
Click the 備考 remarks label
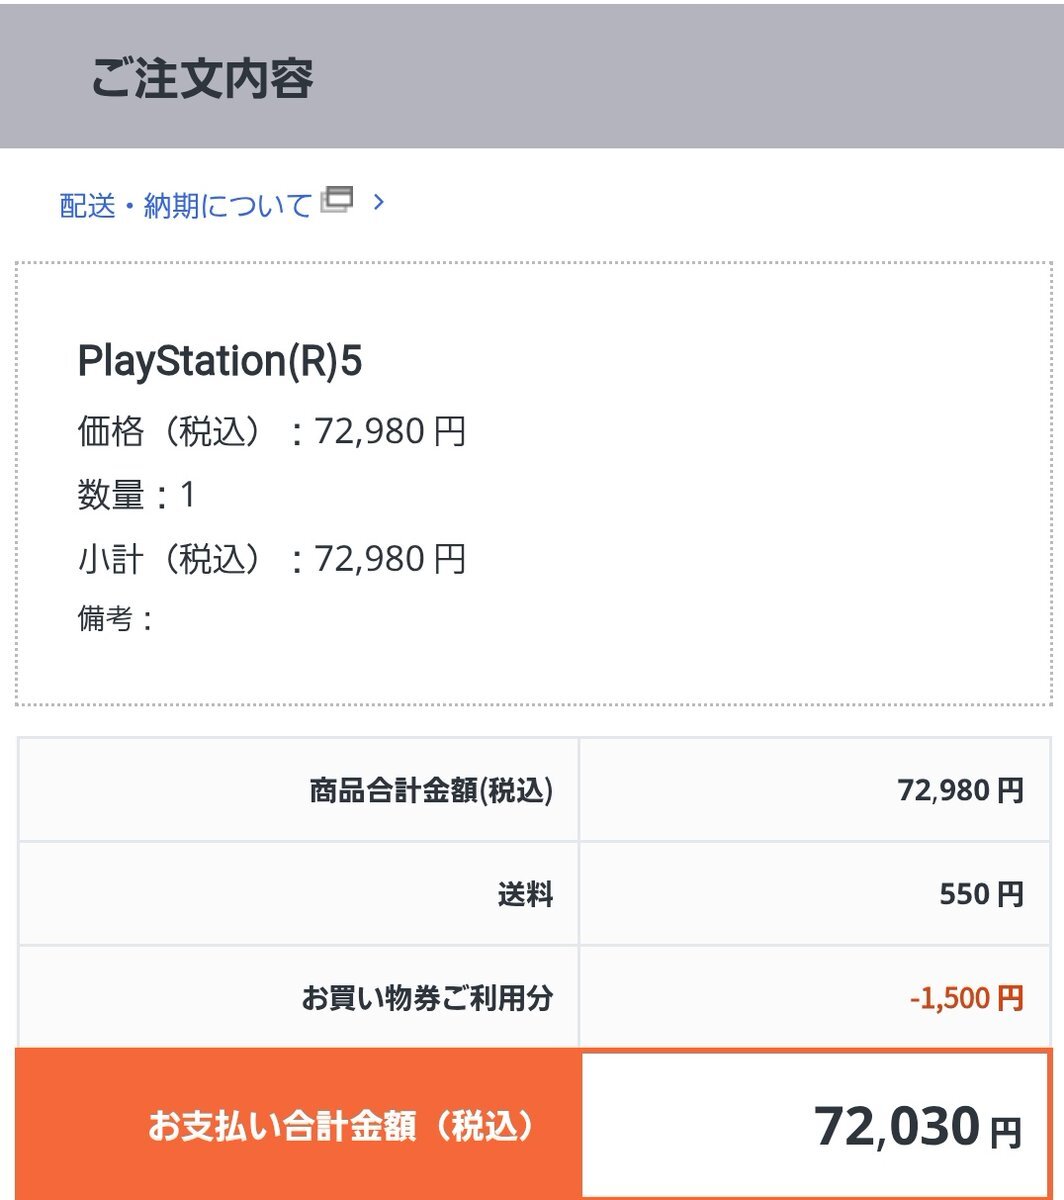point(105,619)
